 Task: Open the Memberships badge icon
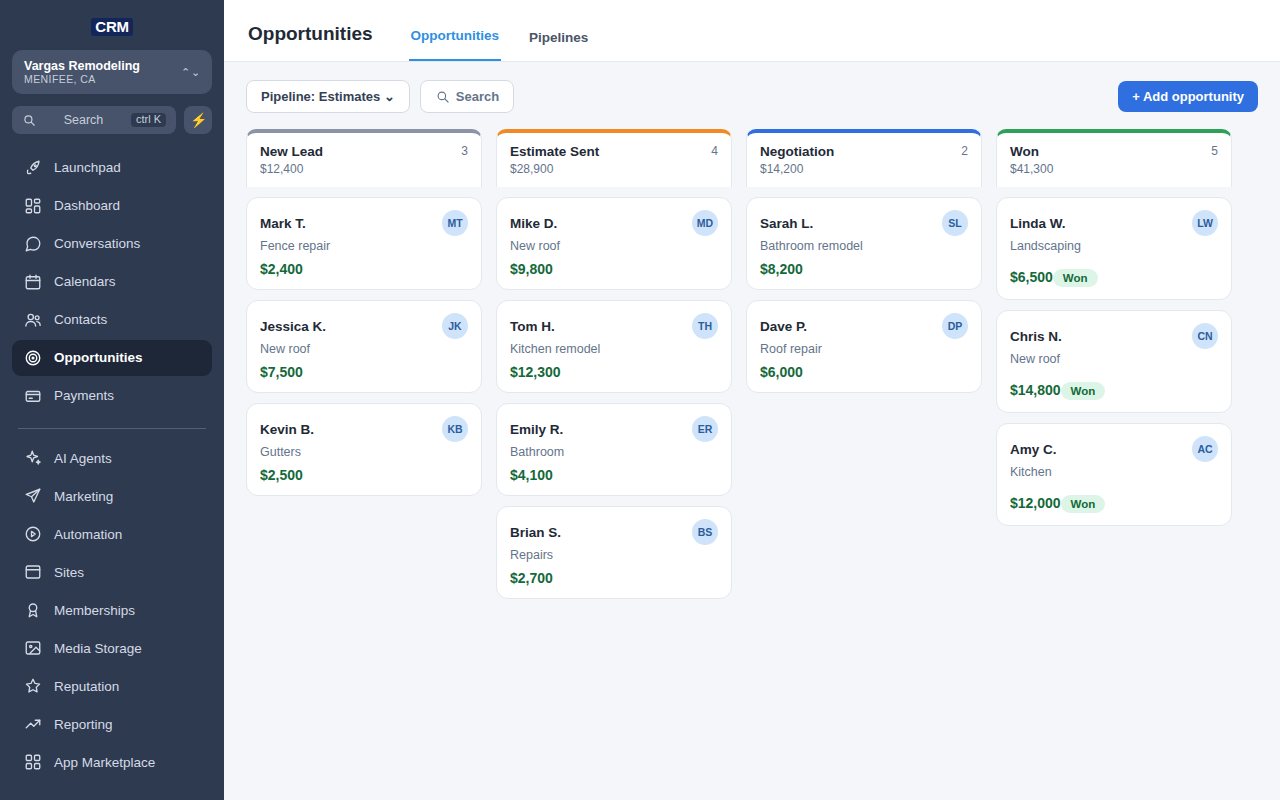(33, 611)
